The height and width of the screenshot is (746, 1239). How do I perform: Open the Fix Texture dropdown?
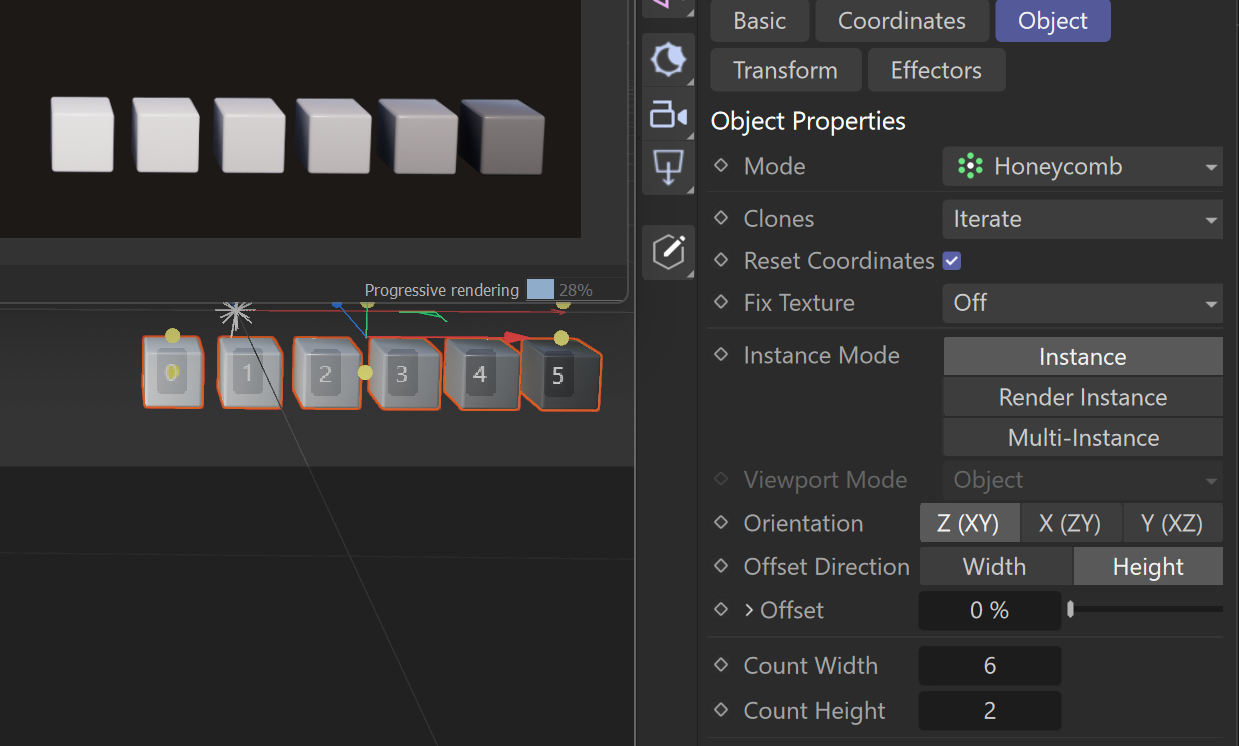coord(1082,302)
